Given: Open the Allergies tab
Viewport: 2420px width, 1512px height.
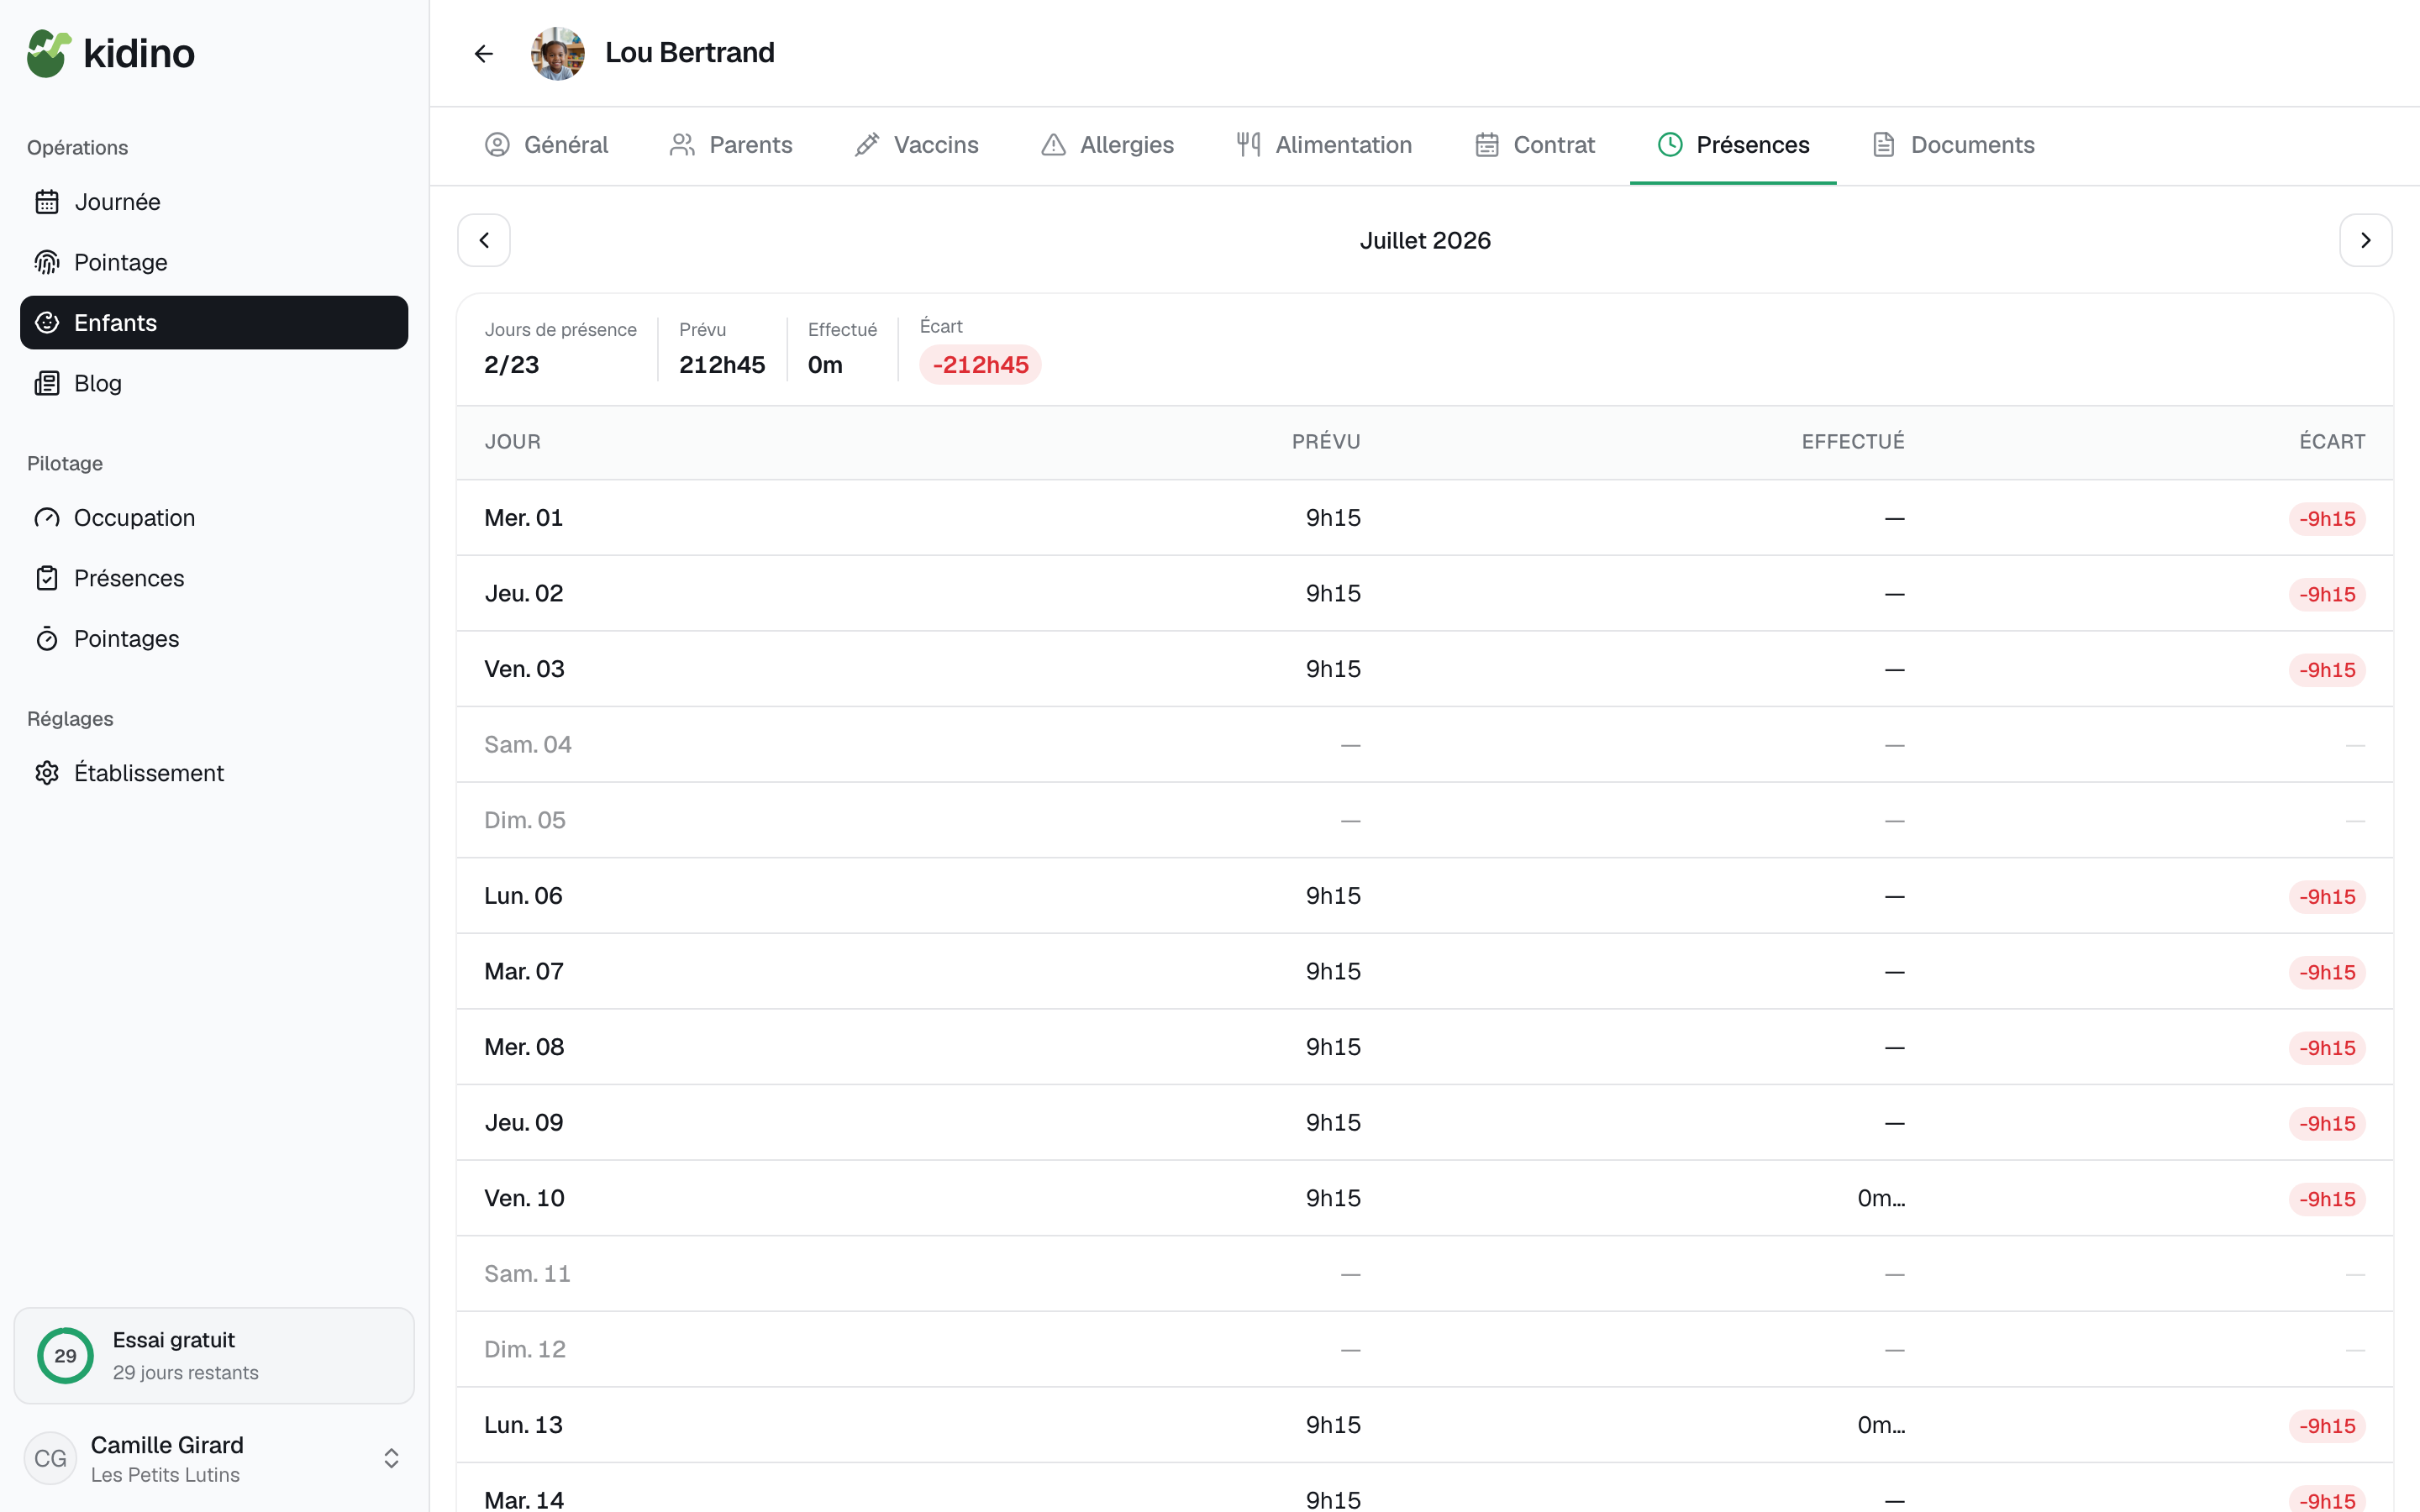Looking at the screenshot, I should click(x=1108, y=145).
